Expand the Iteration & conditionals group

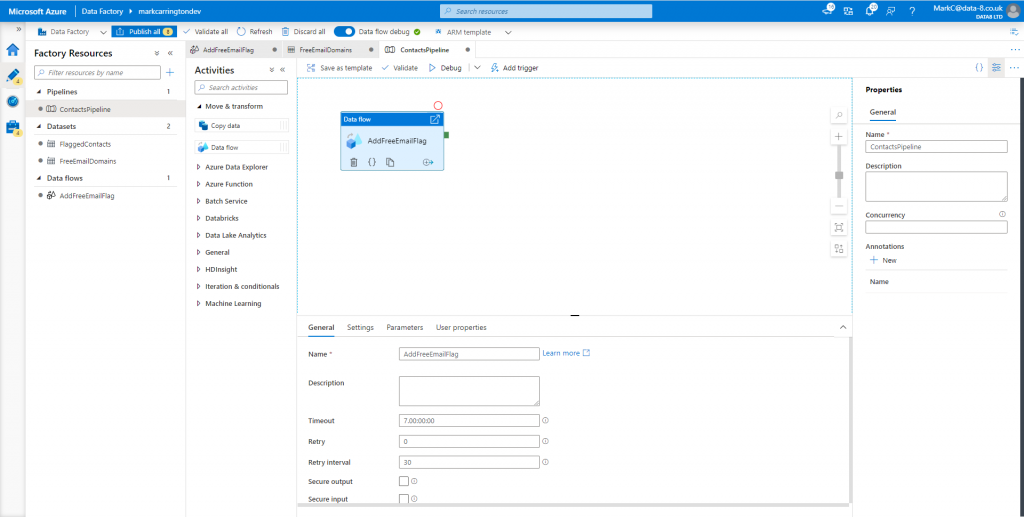click(199, 286)
